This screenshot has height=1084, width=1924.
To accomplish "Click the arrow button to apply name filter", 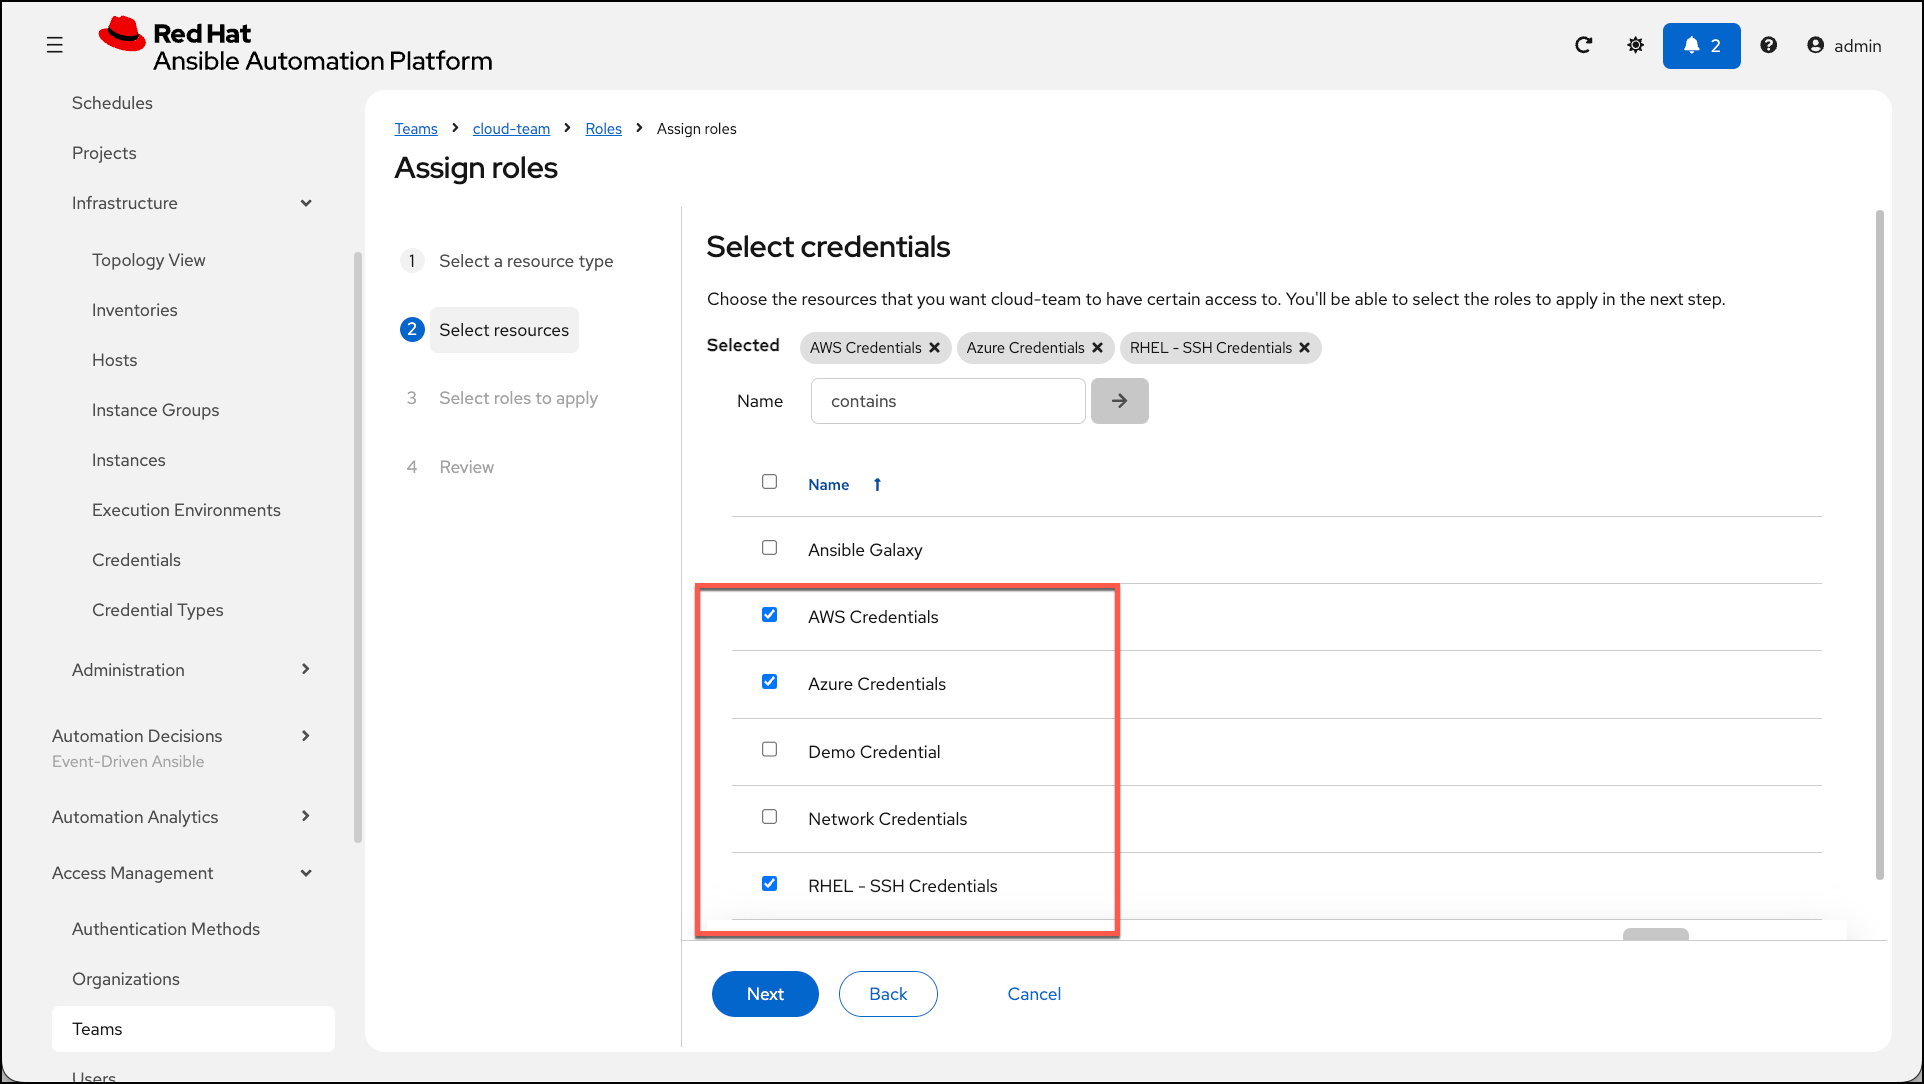I will click(1119, 401).
